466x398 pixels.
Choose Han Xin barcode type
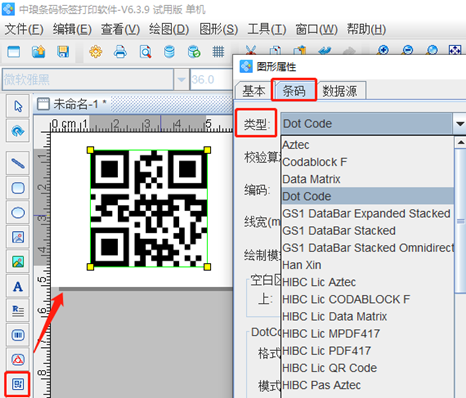(x=368, y=265)
